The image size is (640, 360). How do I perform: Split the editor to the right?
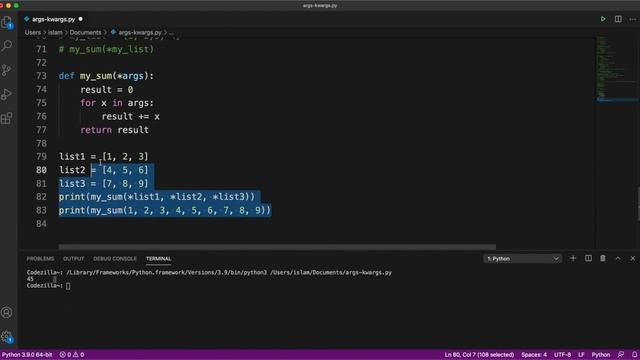click(x=618, y=19)
